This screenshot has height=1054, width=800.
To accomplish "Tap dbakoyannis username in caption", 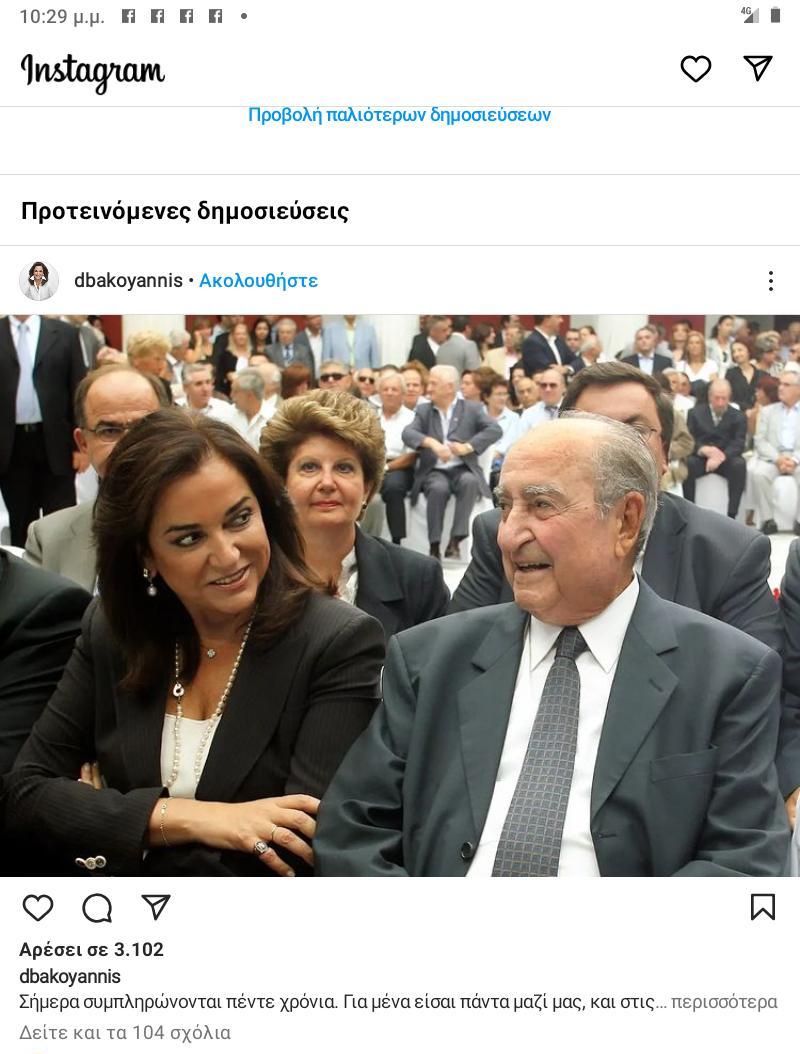I will pyautogui.click(x=70, y=976).
